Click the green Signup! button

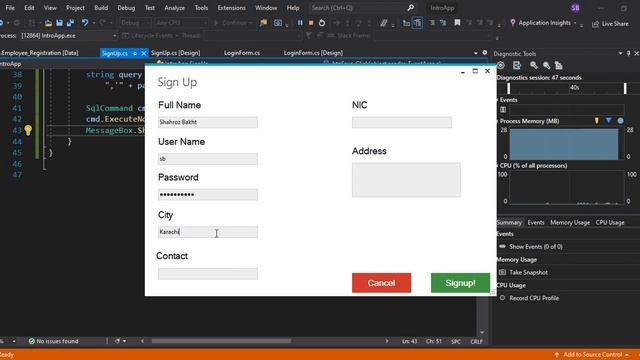pos(460,283)
